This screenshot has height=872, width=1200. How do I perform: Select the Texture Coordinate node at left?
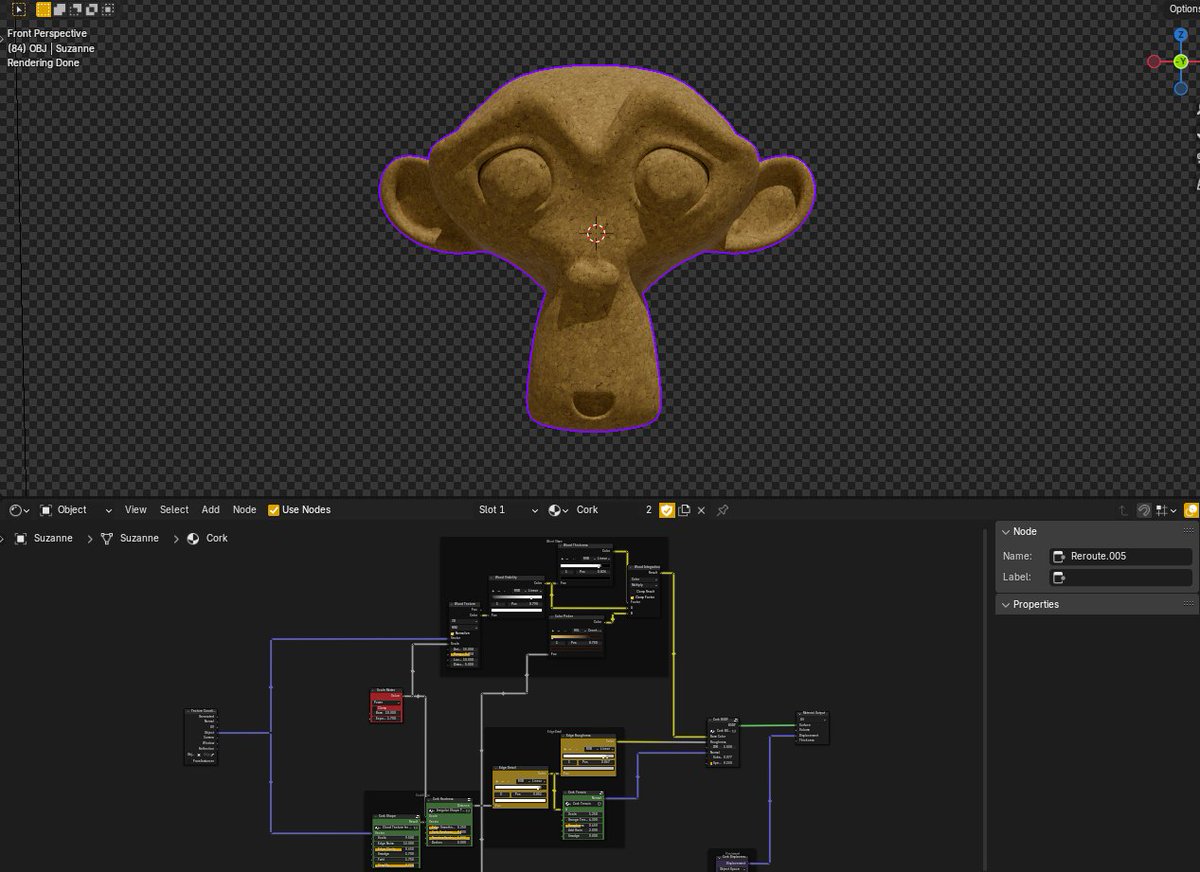201,736
